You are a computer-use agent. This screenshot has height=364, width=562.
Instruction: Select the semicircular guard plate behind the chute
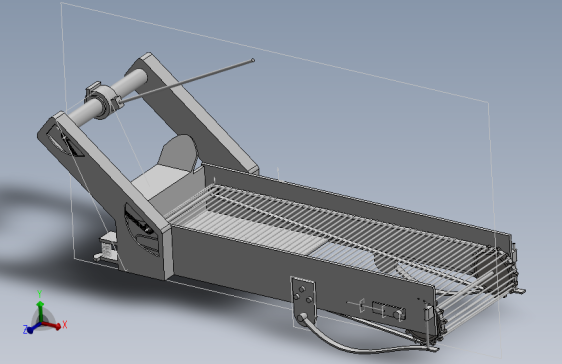(179, 153)
